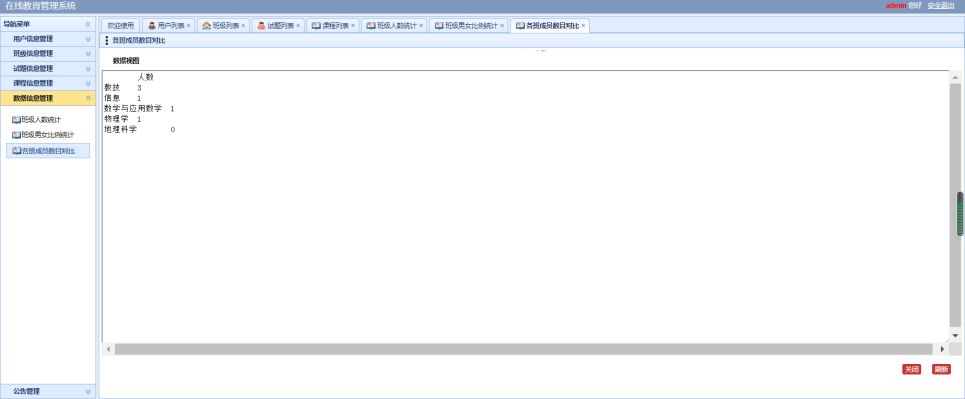Click the book icon on 各班成员数目对比 tab

point(520,26)
